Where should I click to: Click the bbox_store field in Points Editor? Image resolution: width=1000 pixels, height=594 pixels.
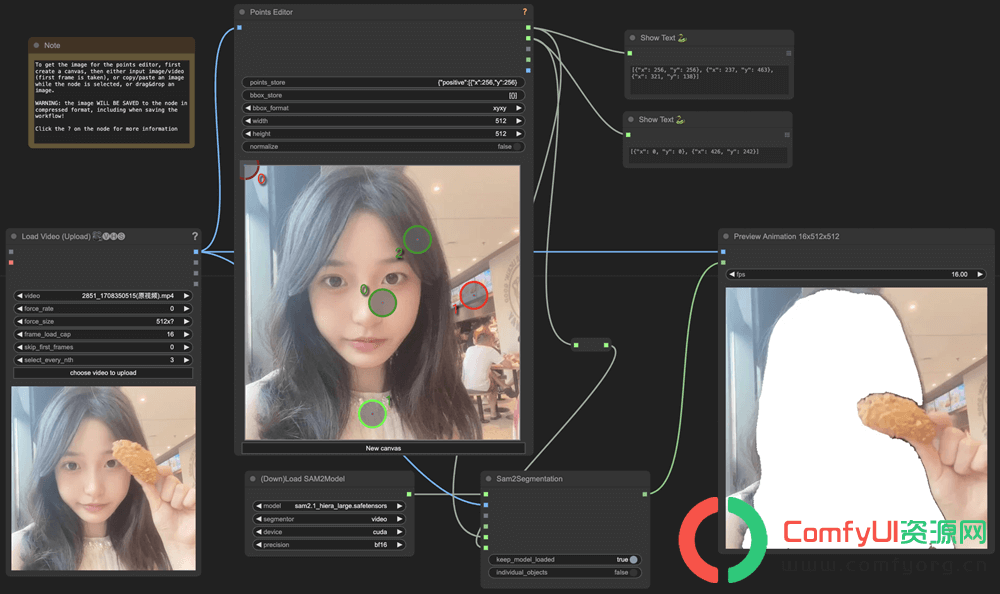point(383,95)
